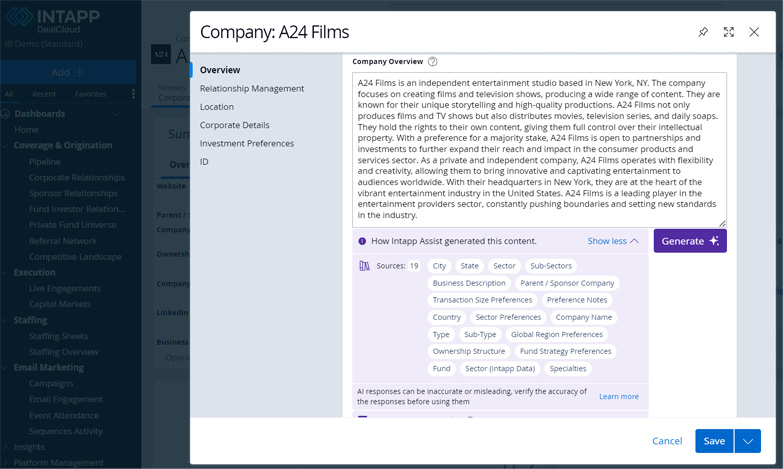This screenshot has height=469, width=783.
Task: Collapse the Execution sidebar group
Action: click(5, 273)
